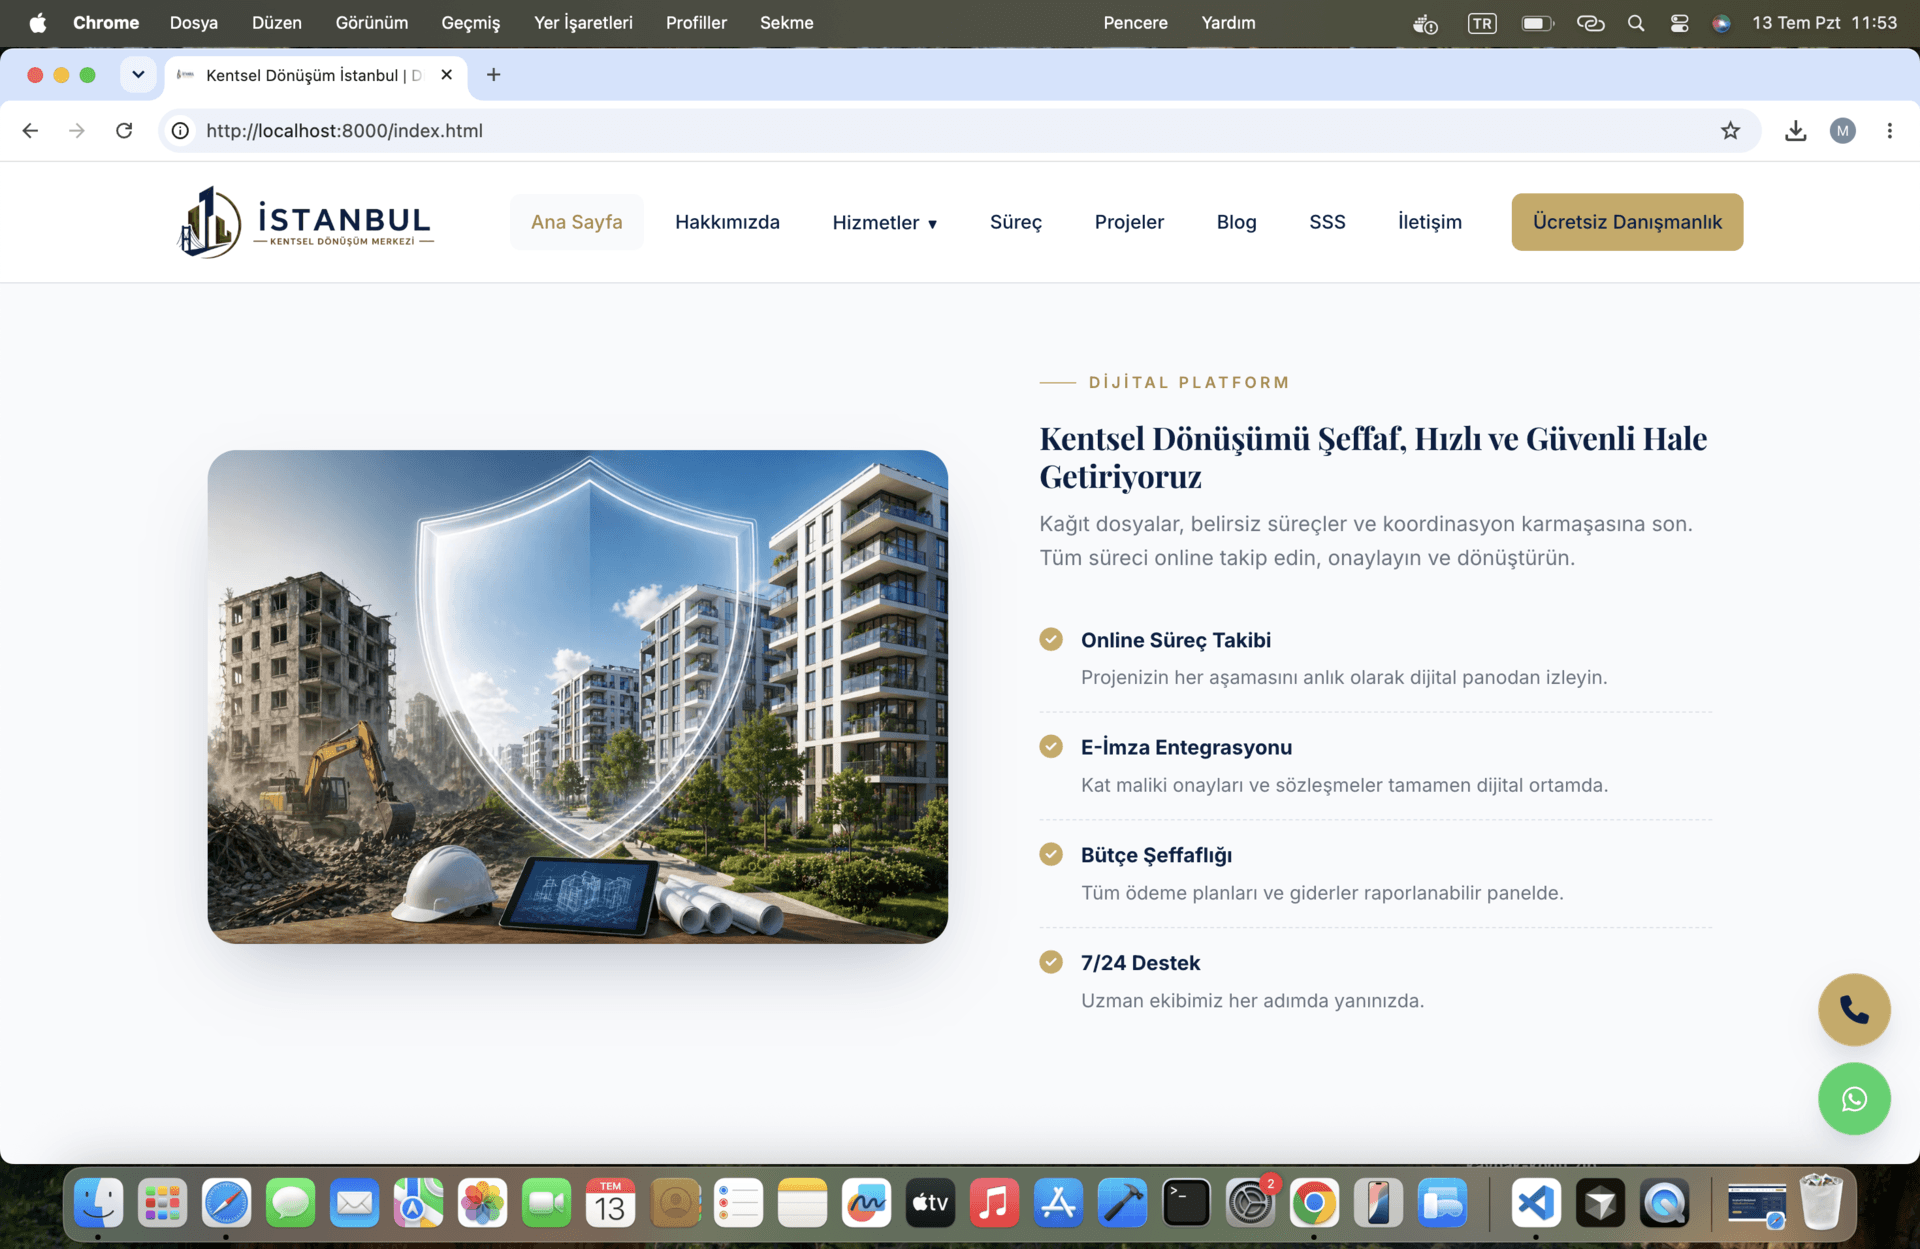The image size is (1920, 1249).
Task: Open the Görünüm menu
Action: pos(371,23)
